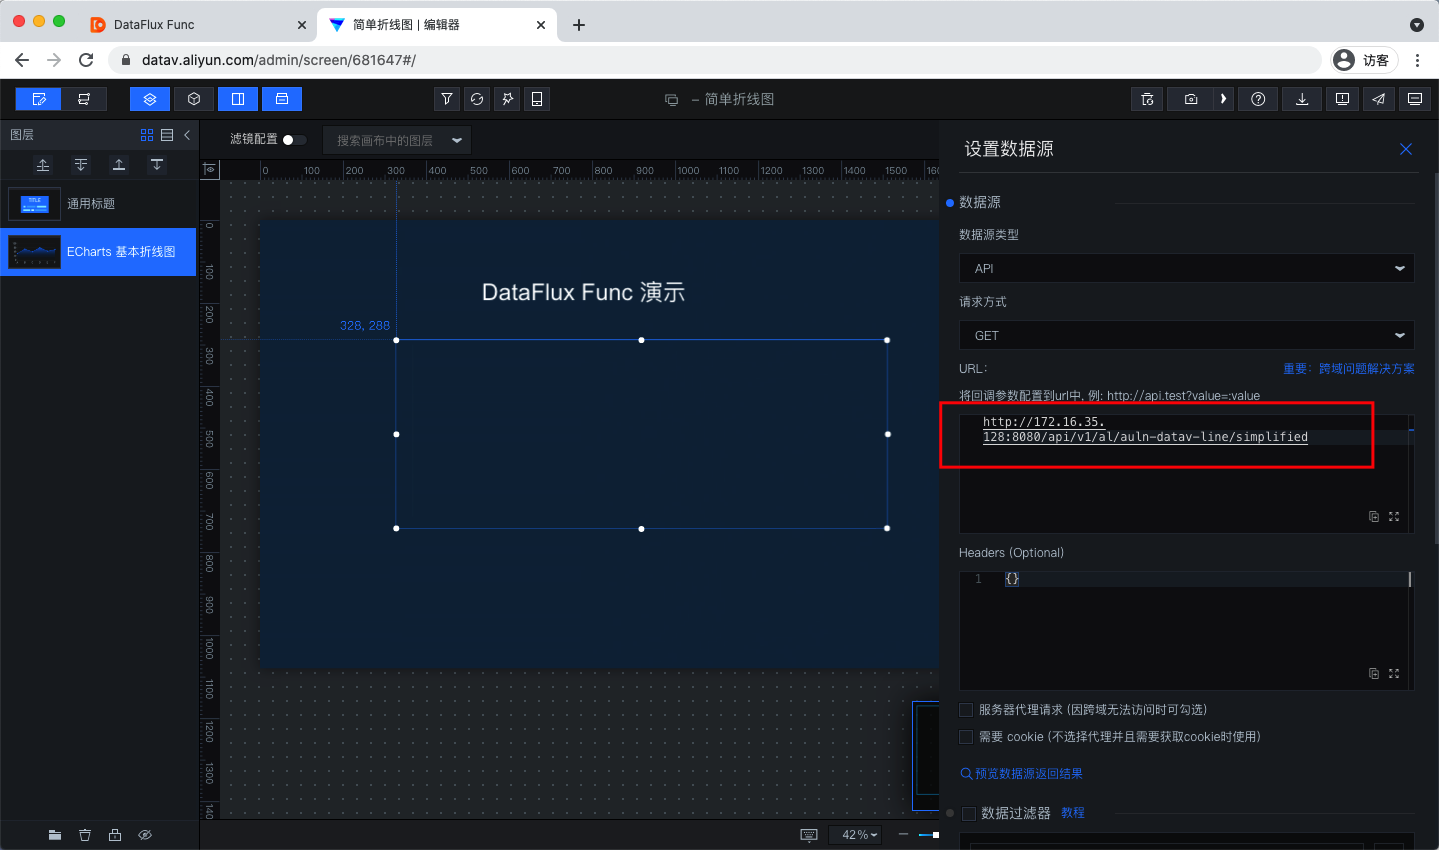Click into the Headers editor field

(1186, 630)
